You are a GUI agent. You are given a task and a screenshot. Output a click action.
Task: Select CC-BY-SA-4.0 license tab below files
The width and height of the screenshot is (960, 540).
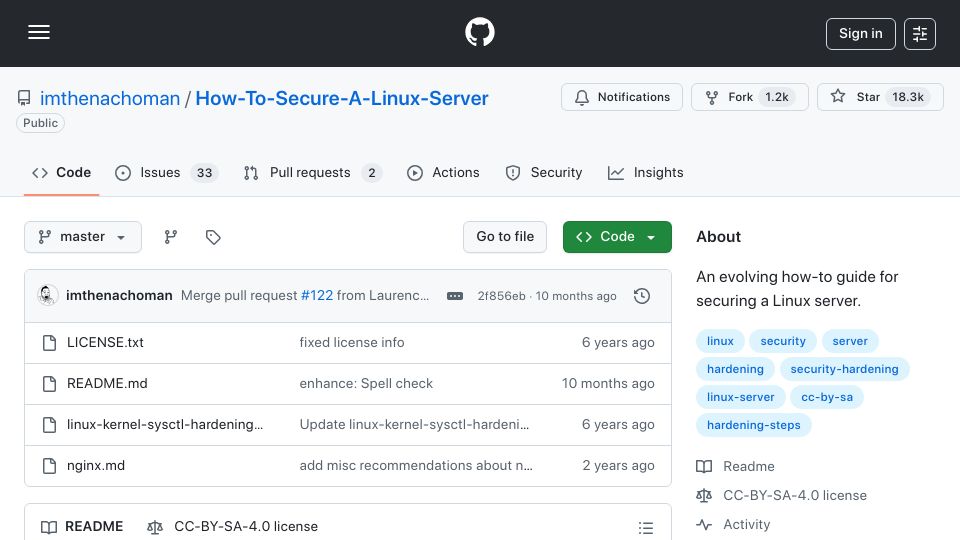(x=233, y=527)
